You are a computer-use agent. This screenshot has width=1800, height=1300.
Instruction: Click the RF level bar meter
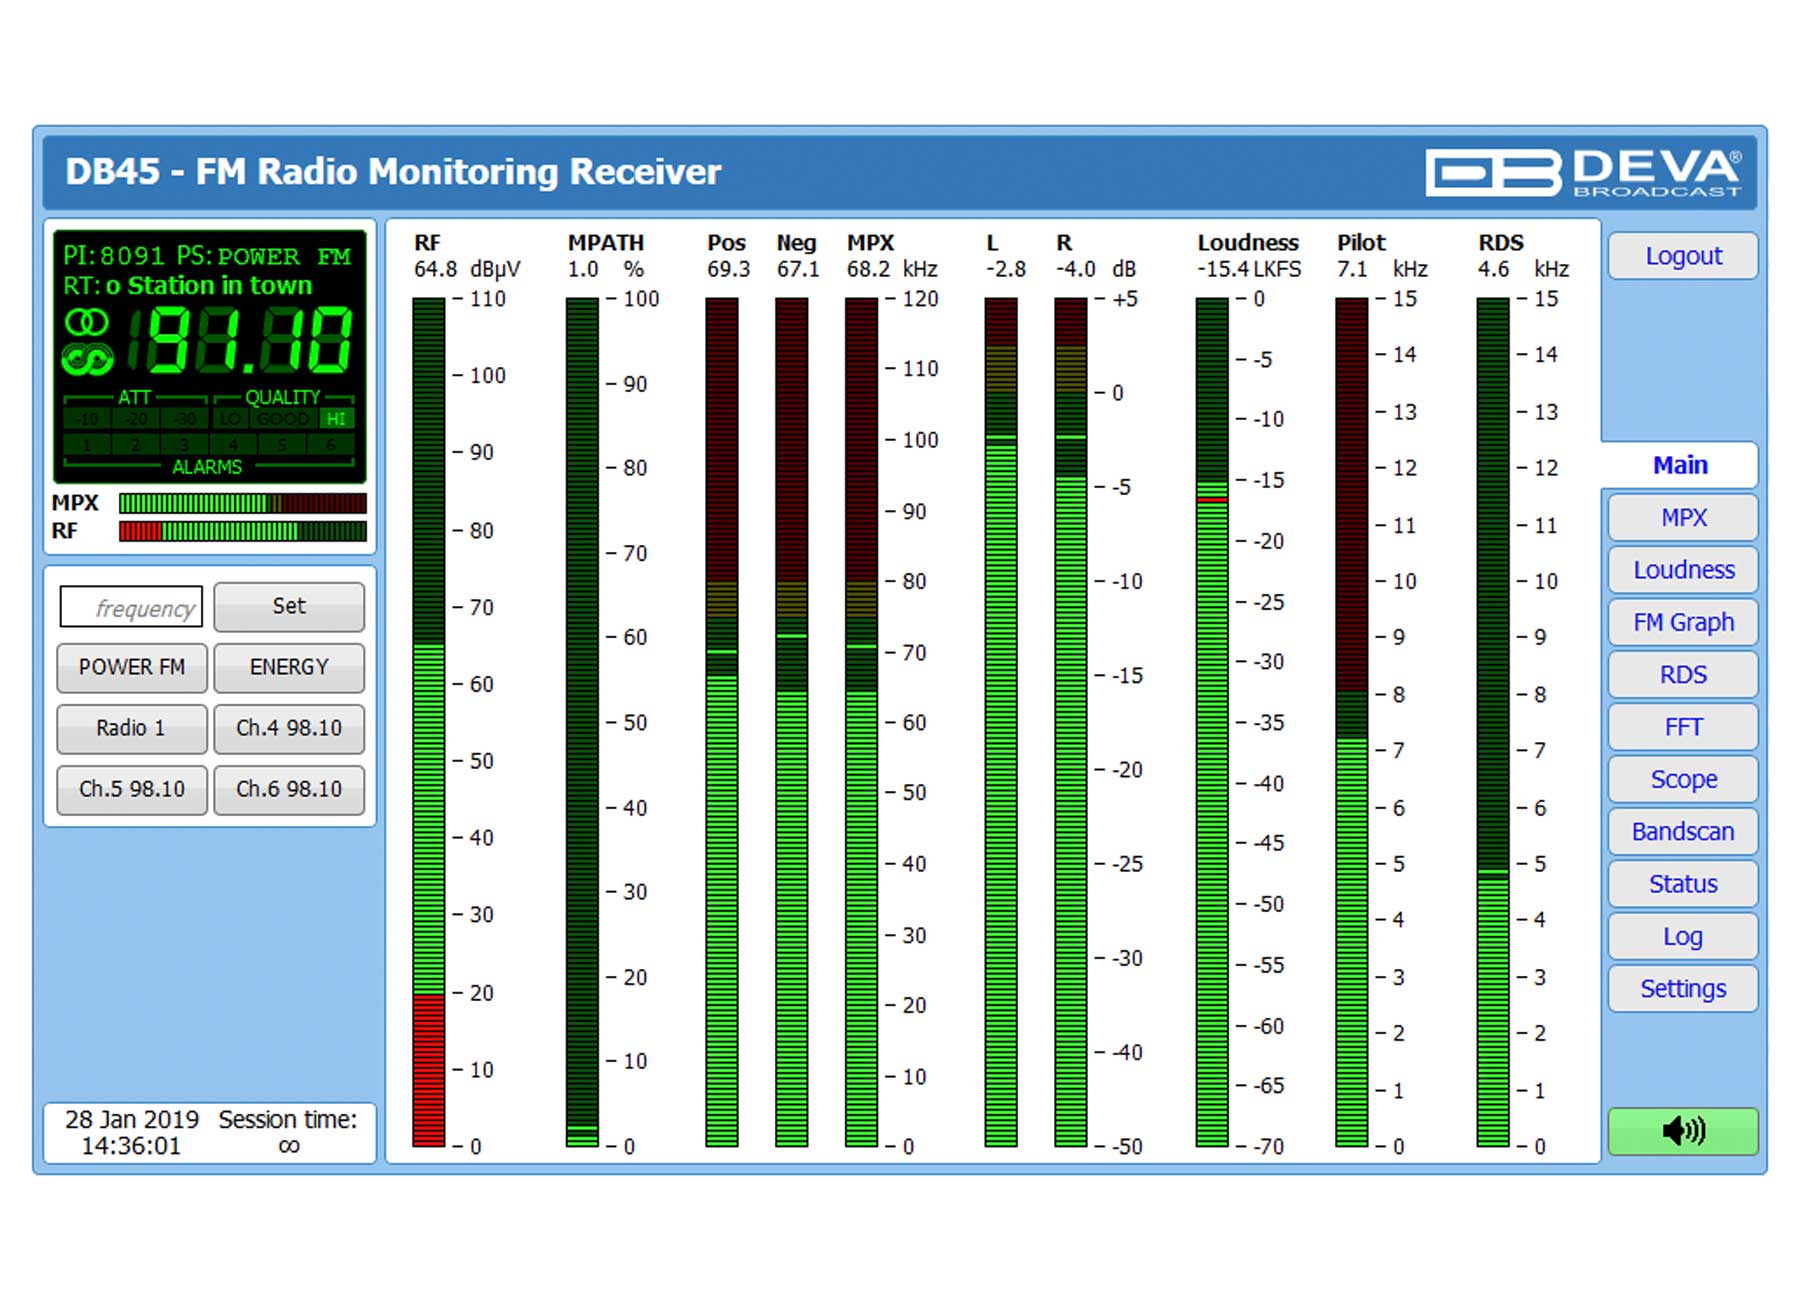coord(429,722)
